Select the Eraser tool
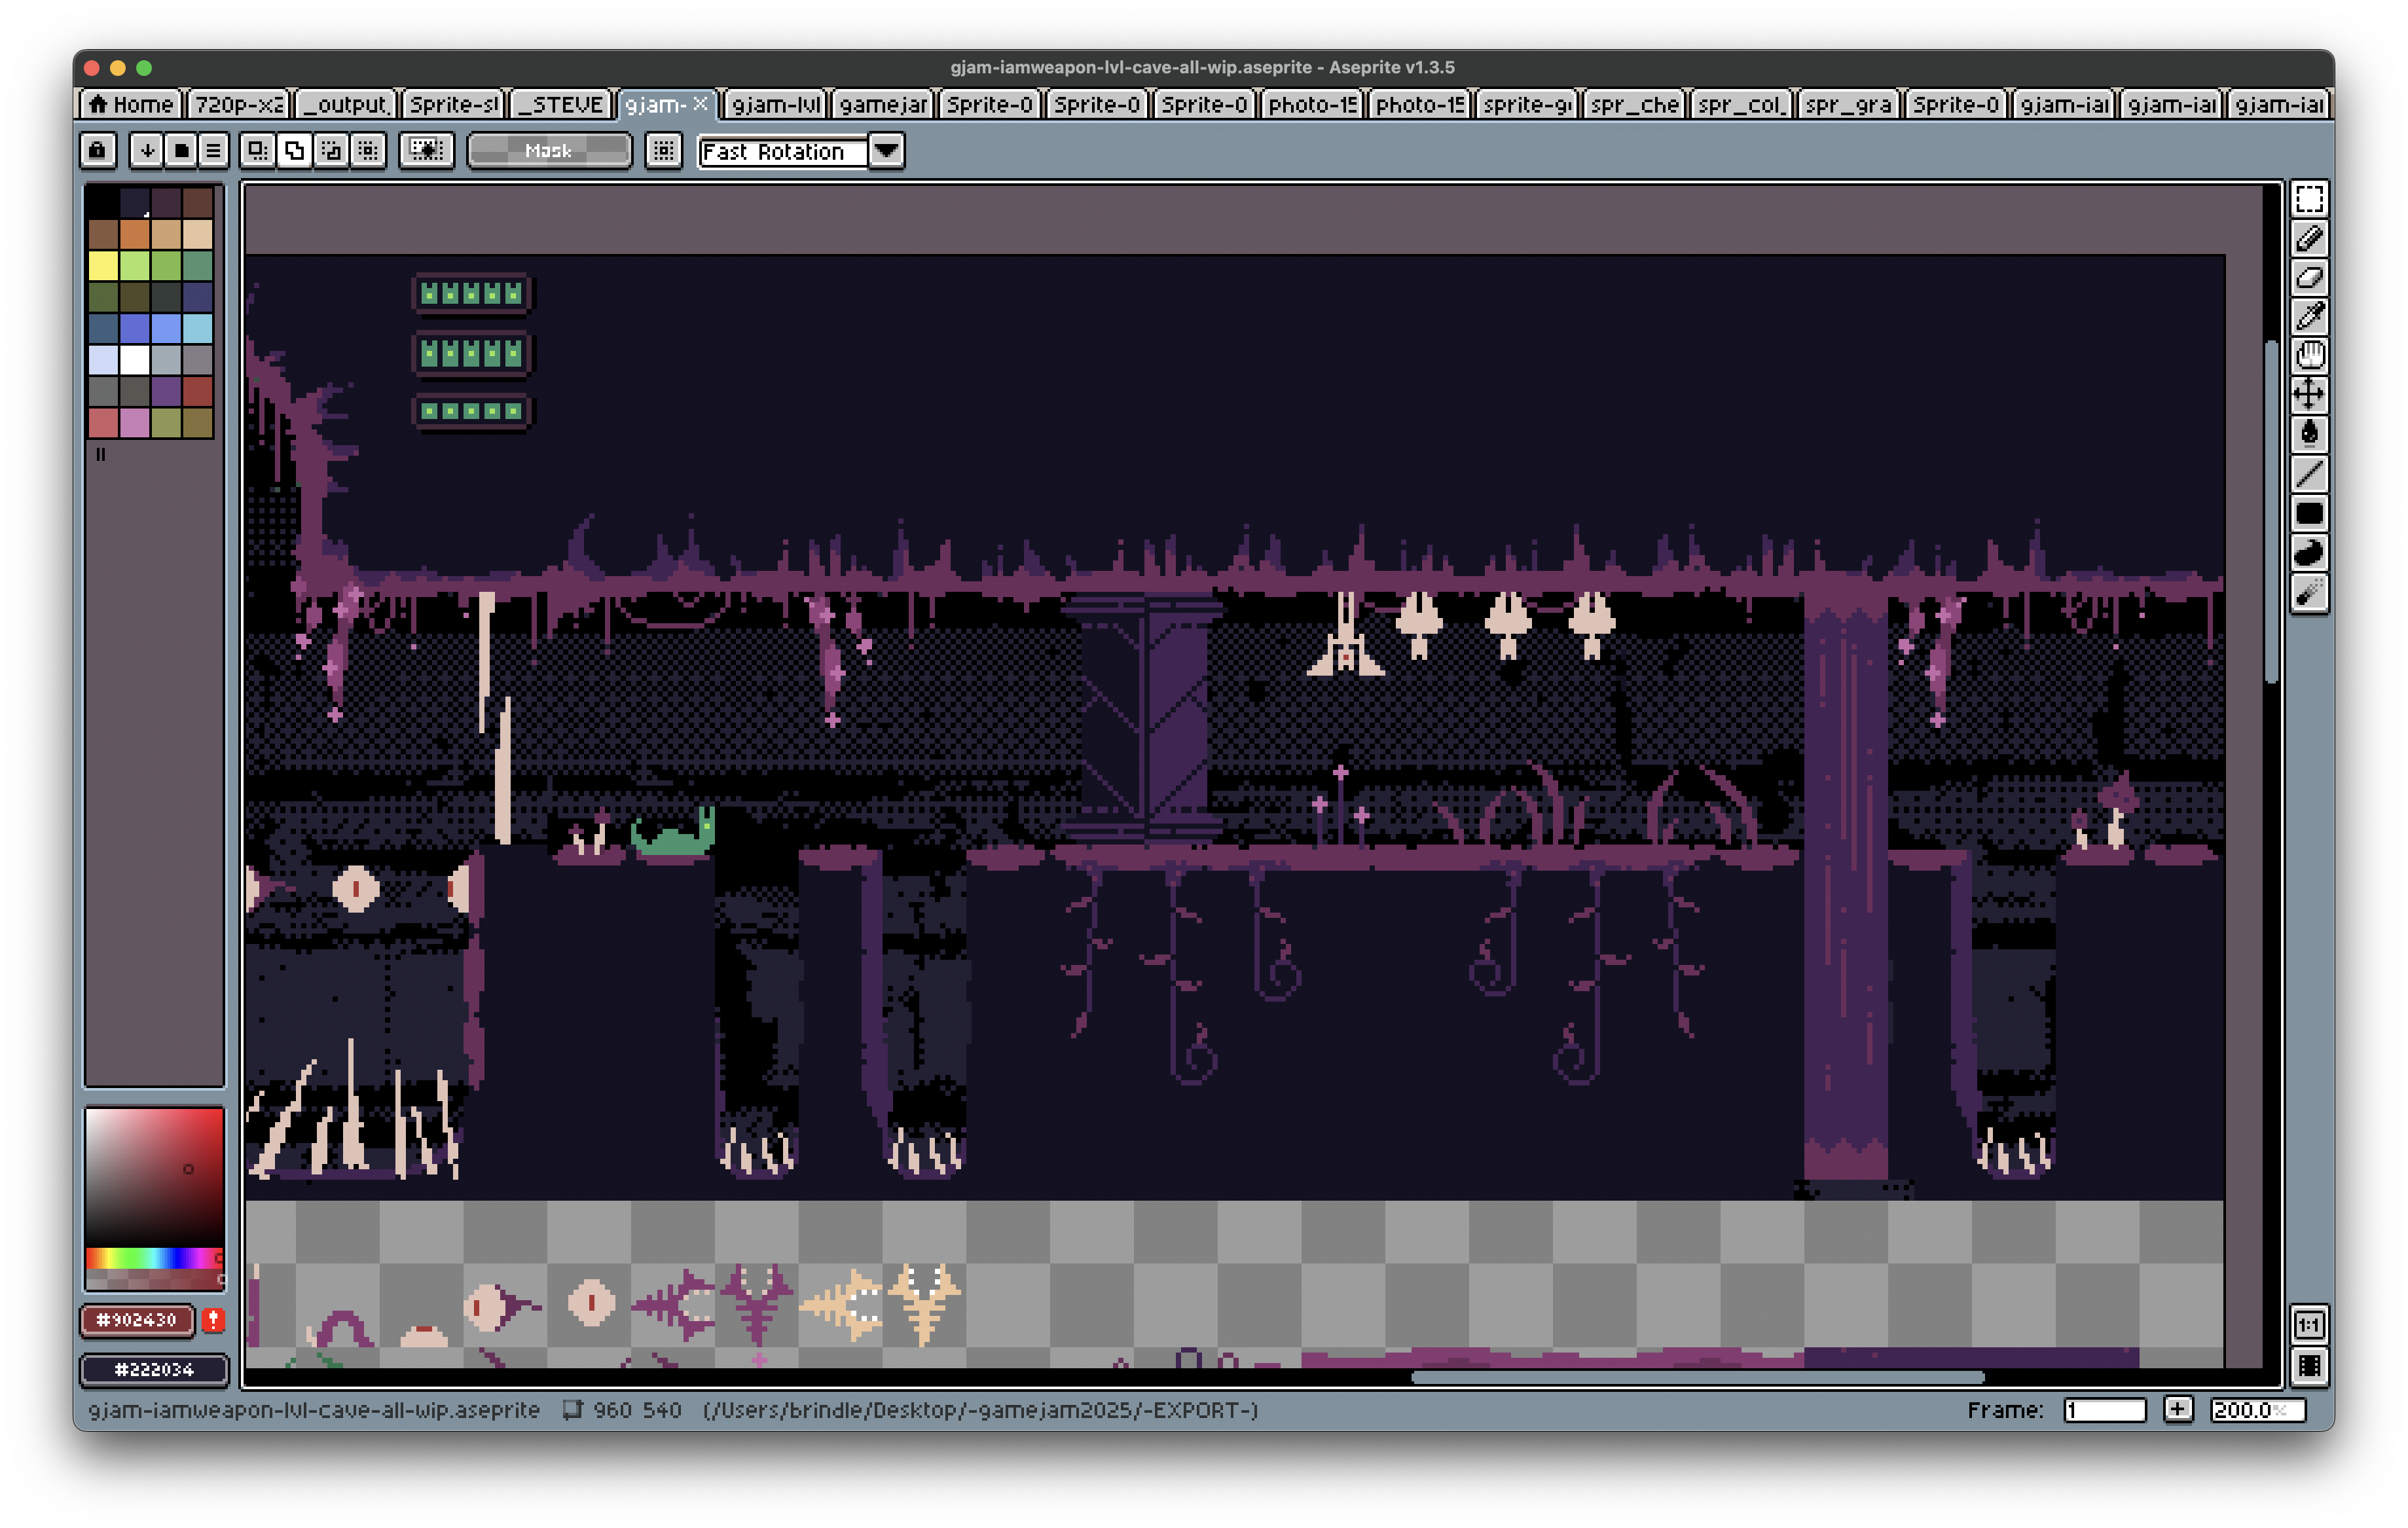This screenshot has height=1528, width=2408. point(2309,277)
